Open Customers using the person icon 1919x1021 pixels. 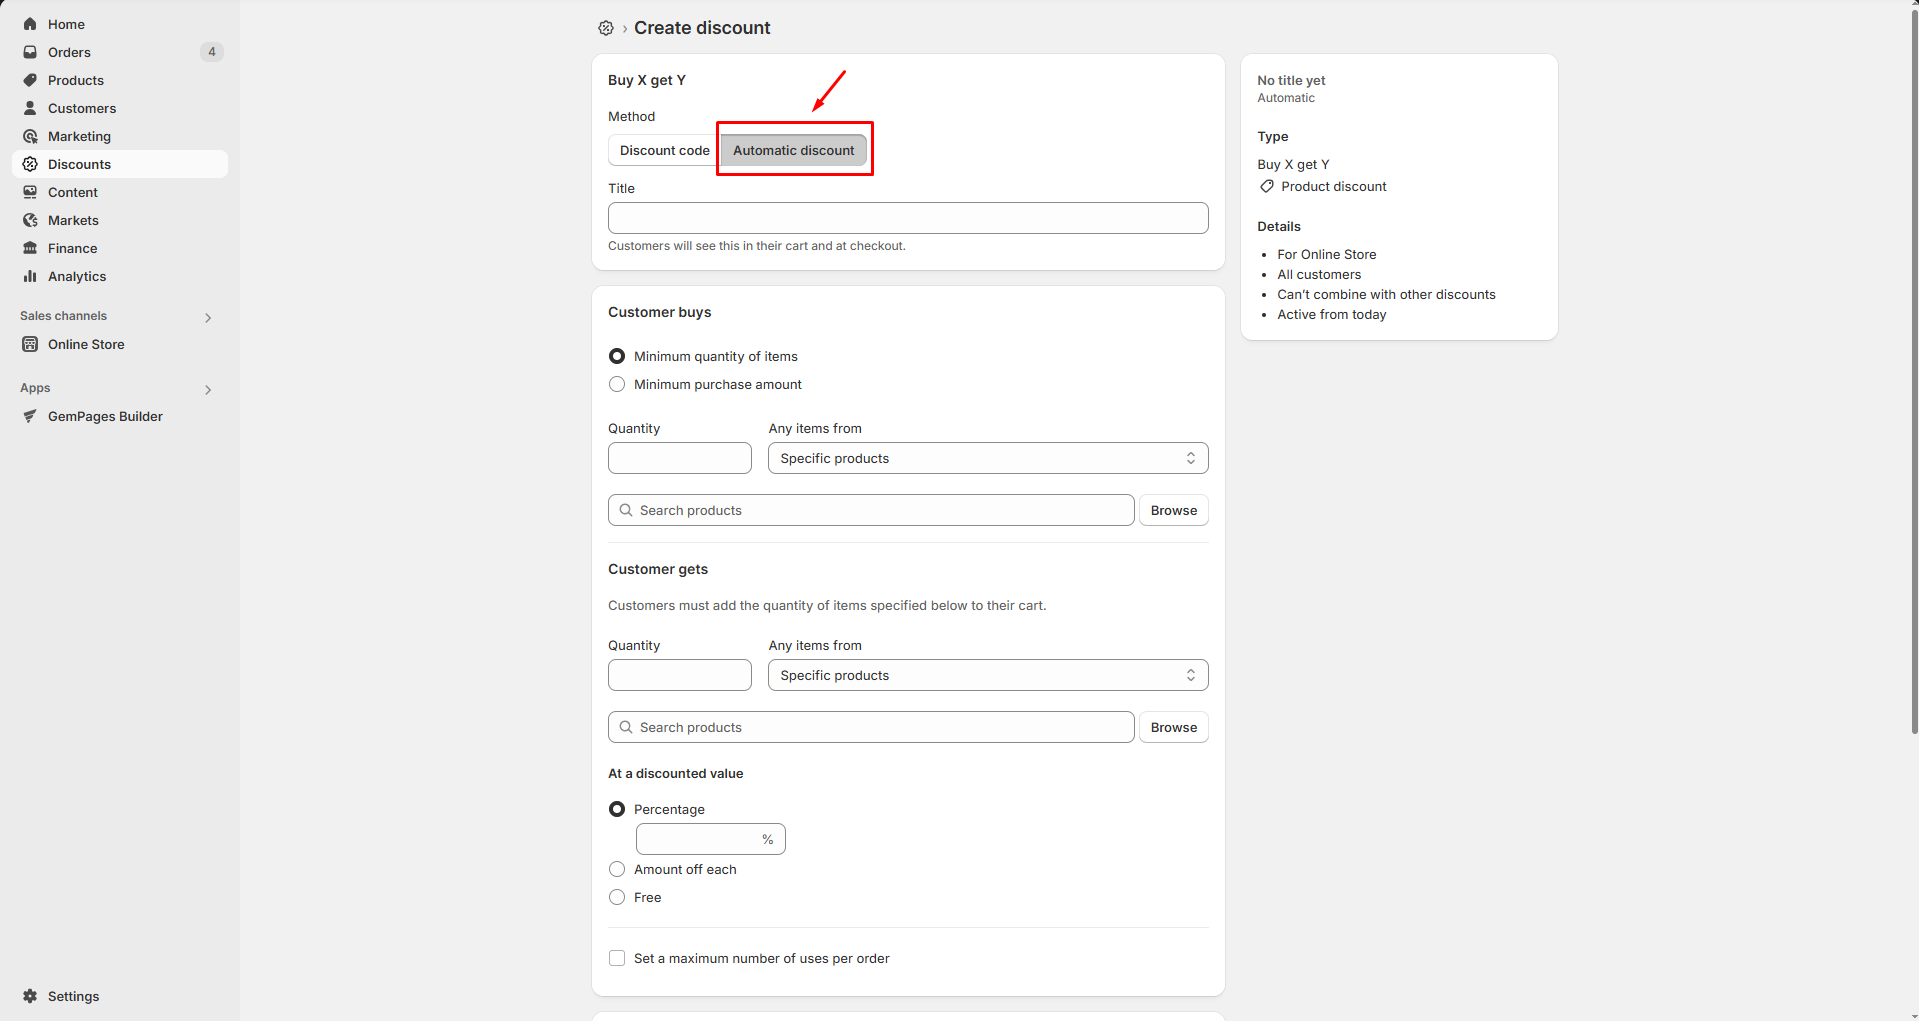point(30,108)
